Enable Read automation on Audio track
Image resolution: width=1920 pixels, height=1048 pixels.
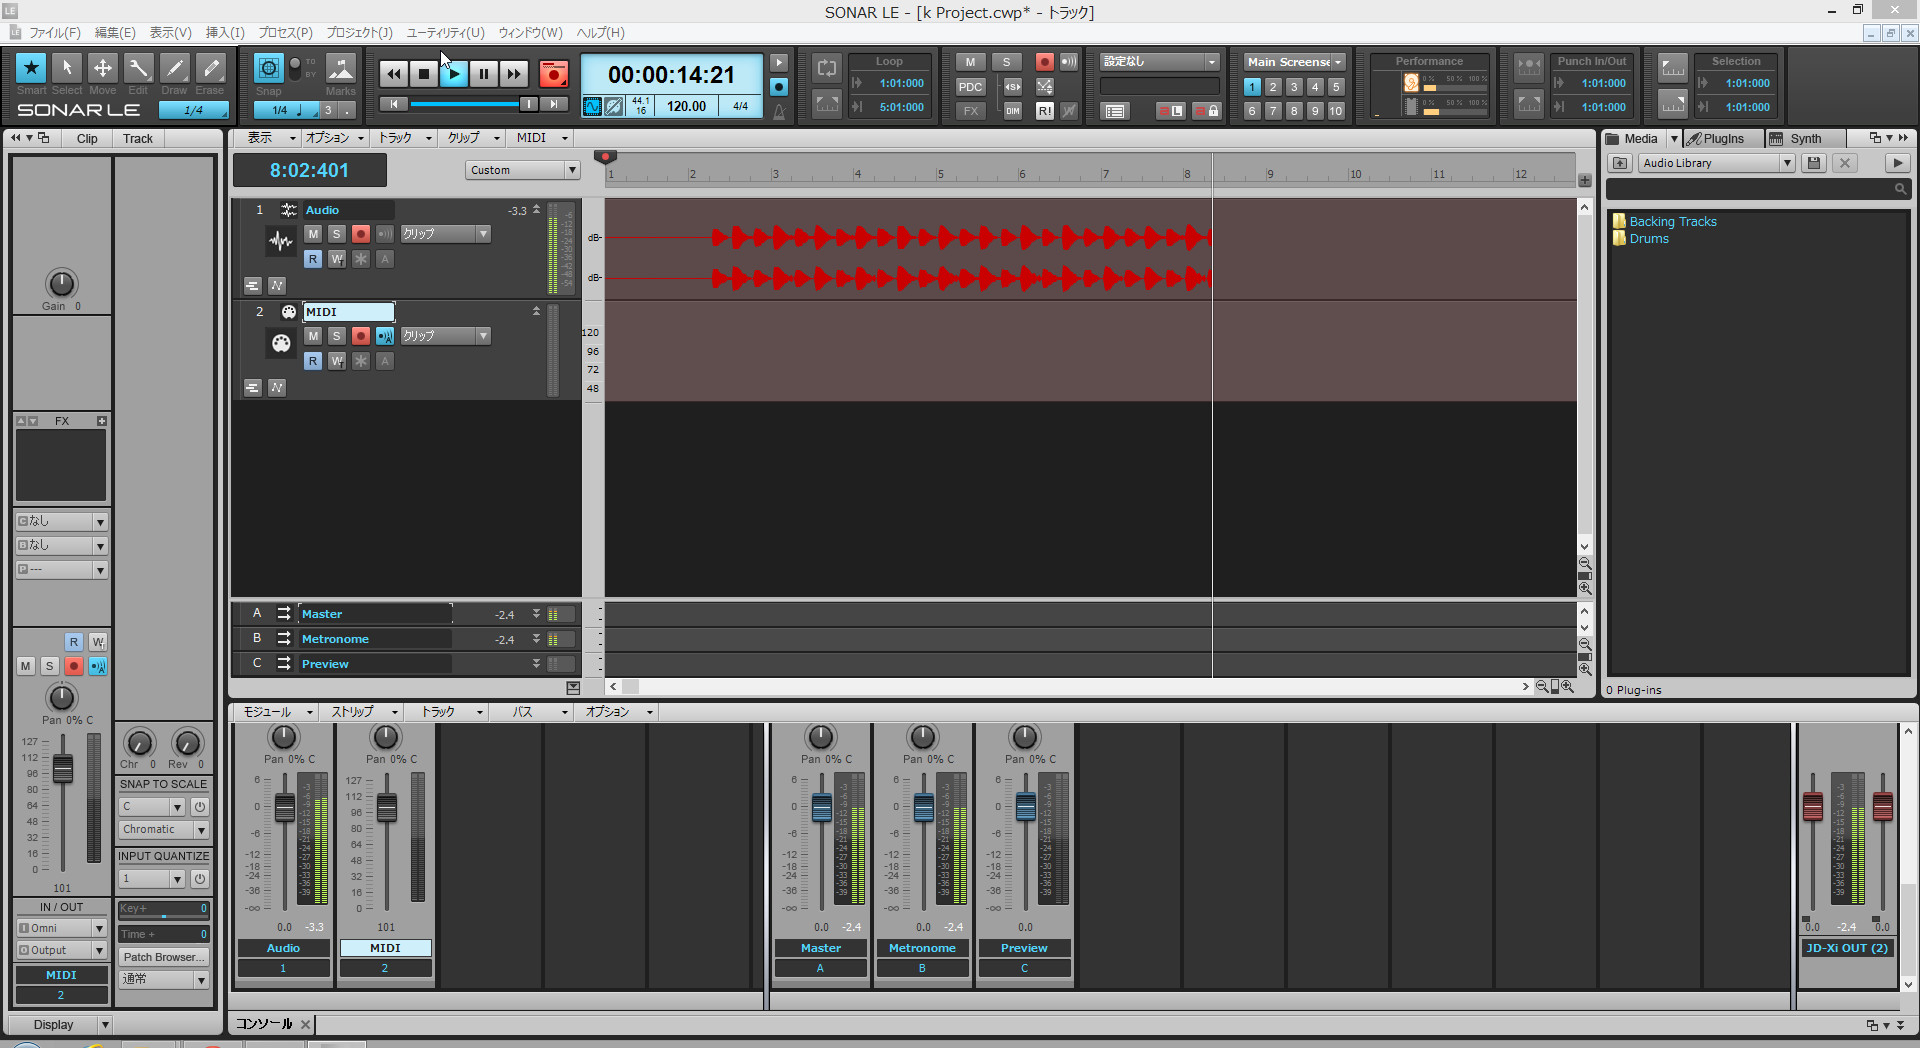(x=313, y=259)
